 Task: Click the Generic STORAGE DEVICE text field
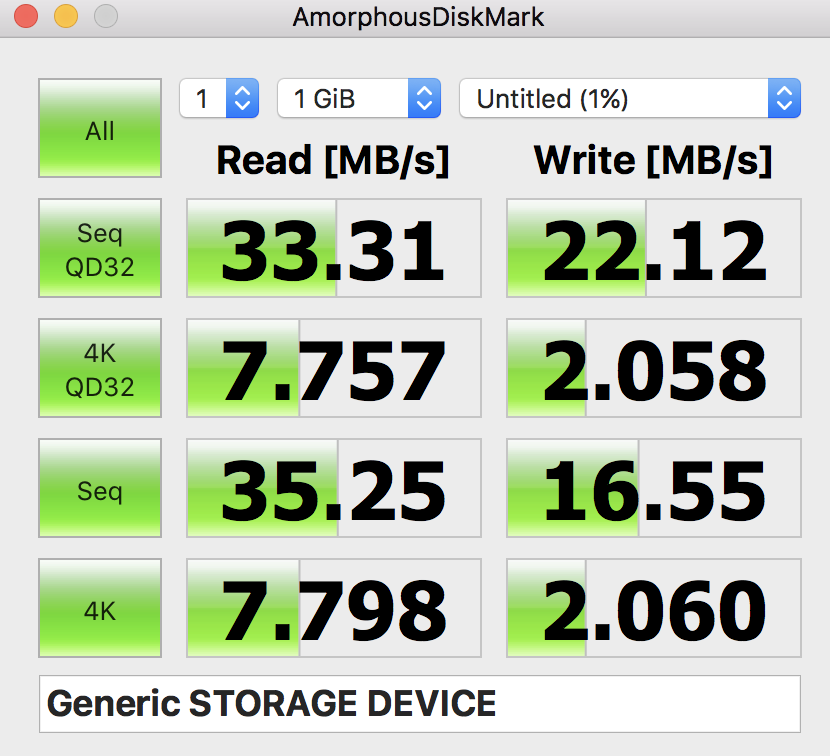pyautogui.click(x=420, y=704)
